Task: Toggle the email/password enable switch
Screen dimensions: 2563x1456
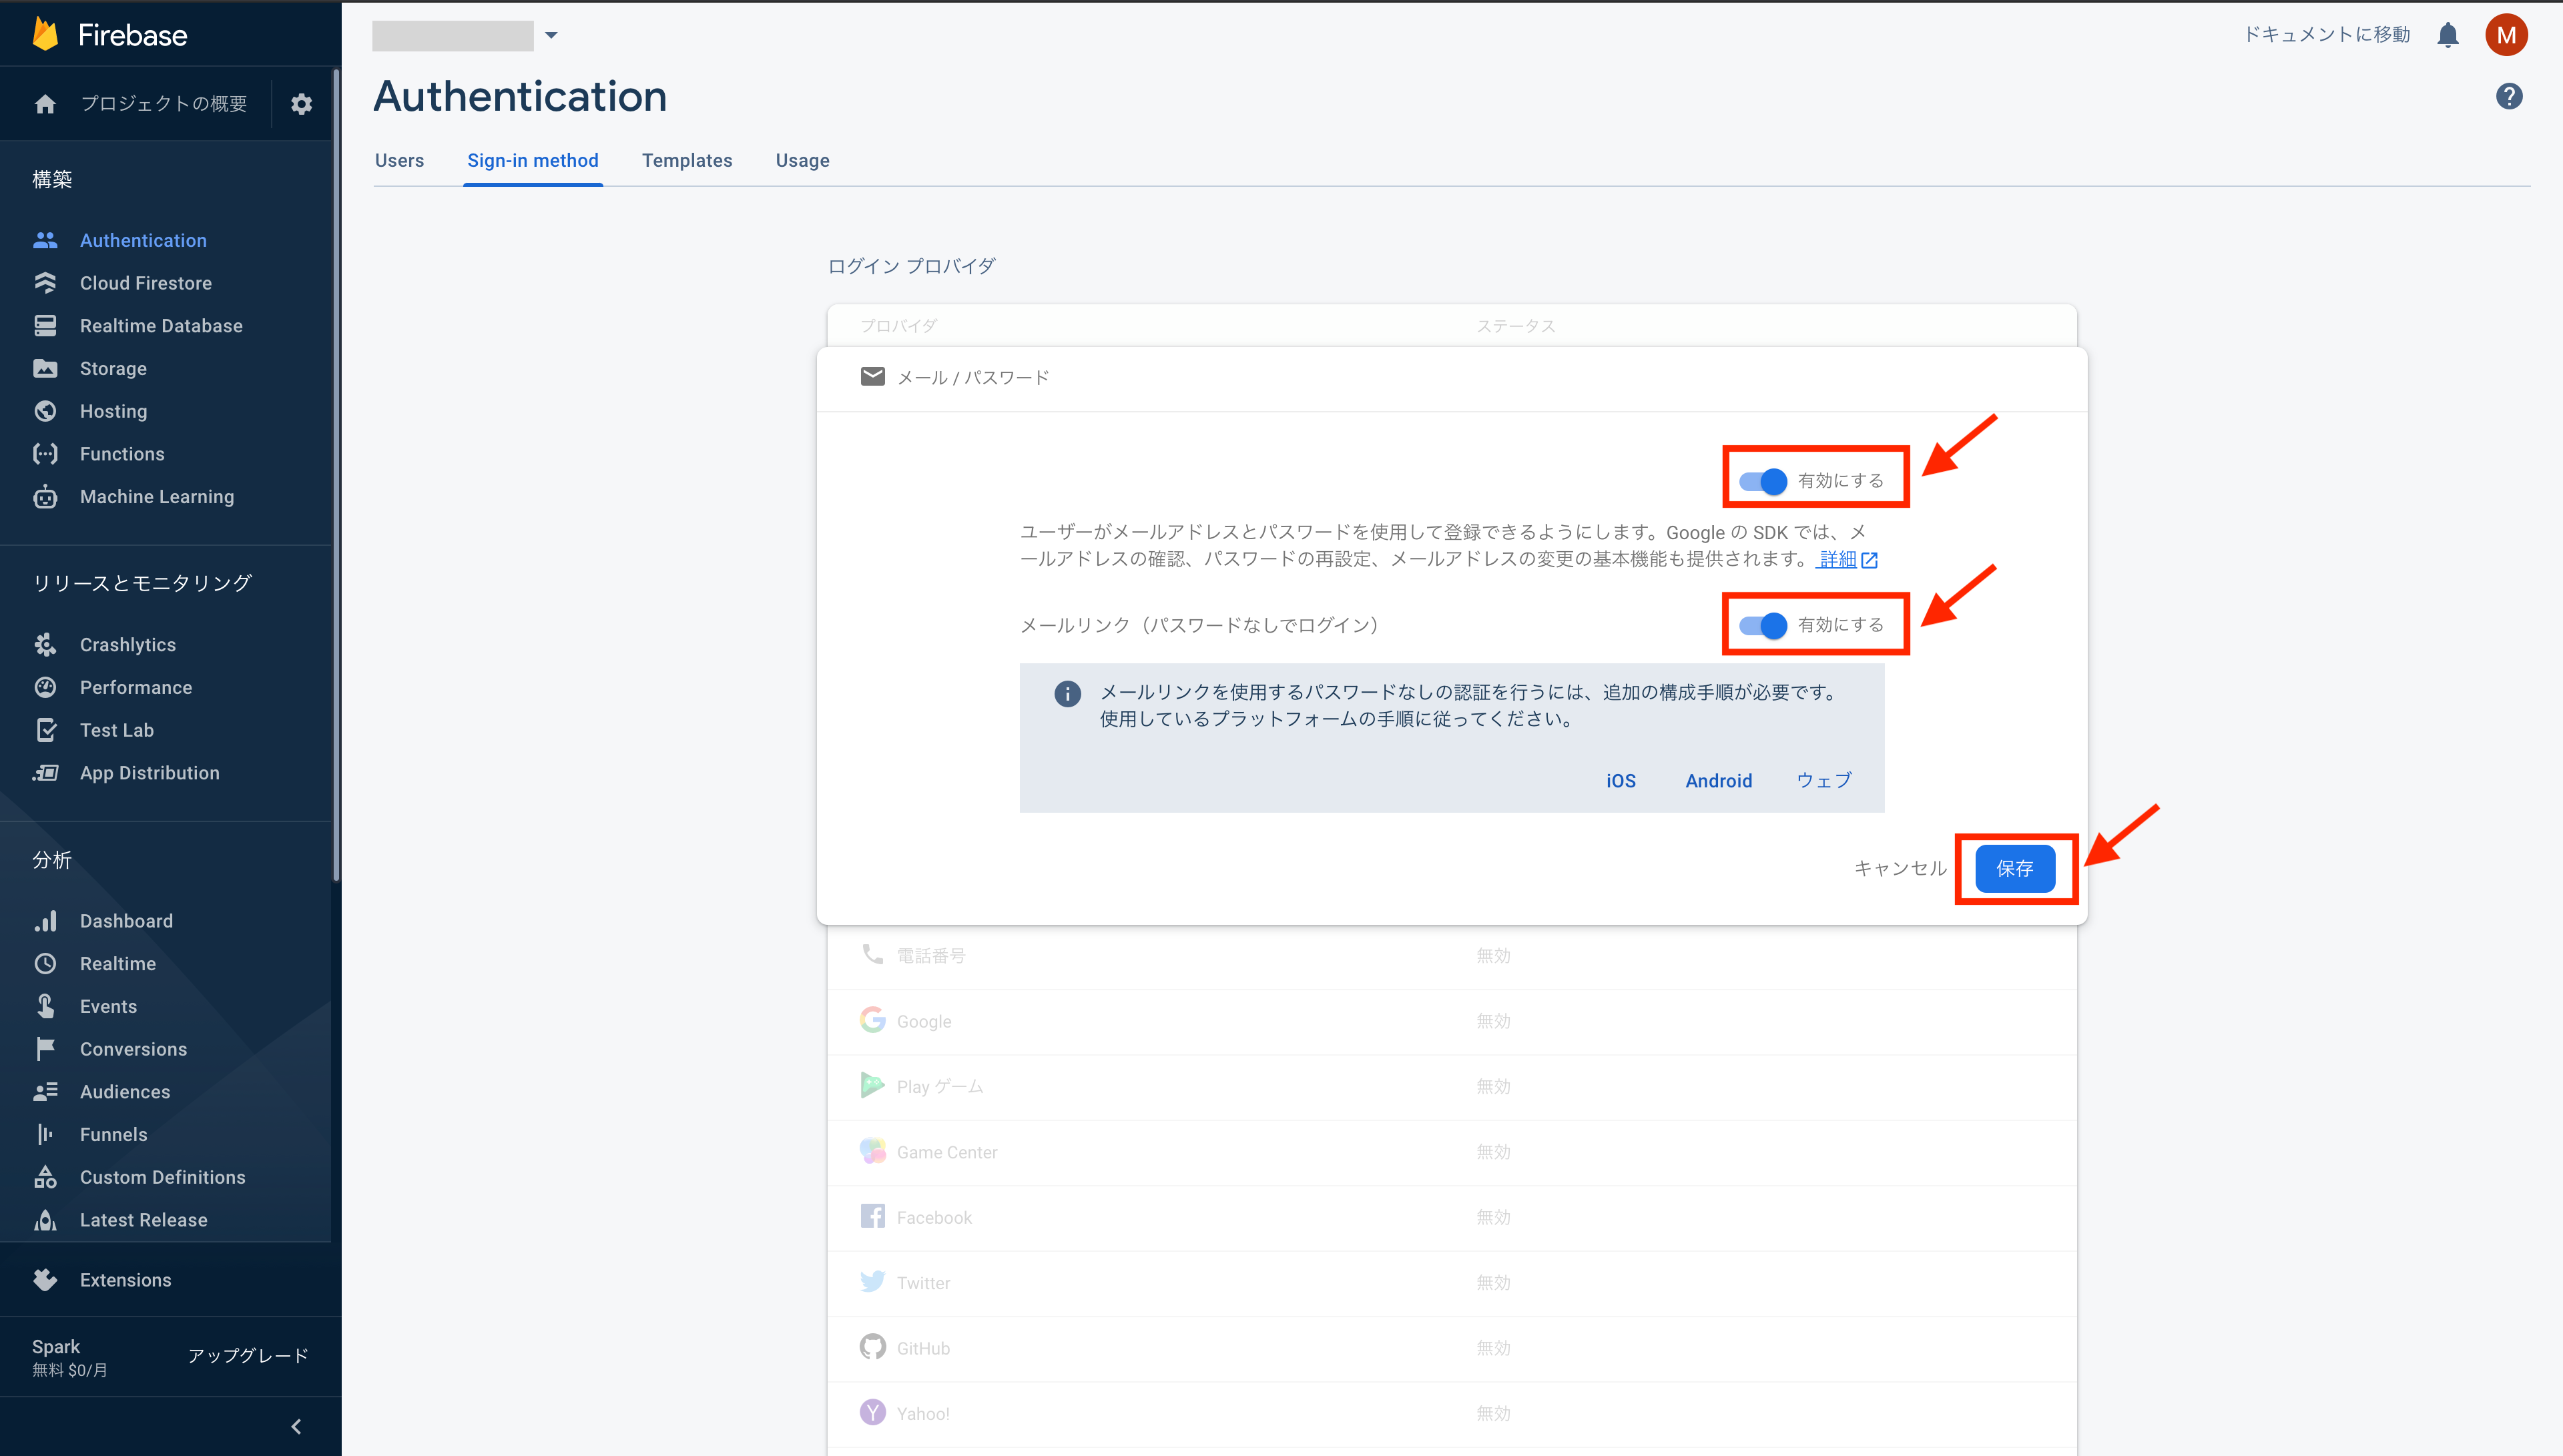Action: pyautogui.click(x=1763, y=481)
